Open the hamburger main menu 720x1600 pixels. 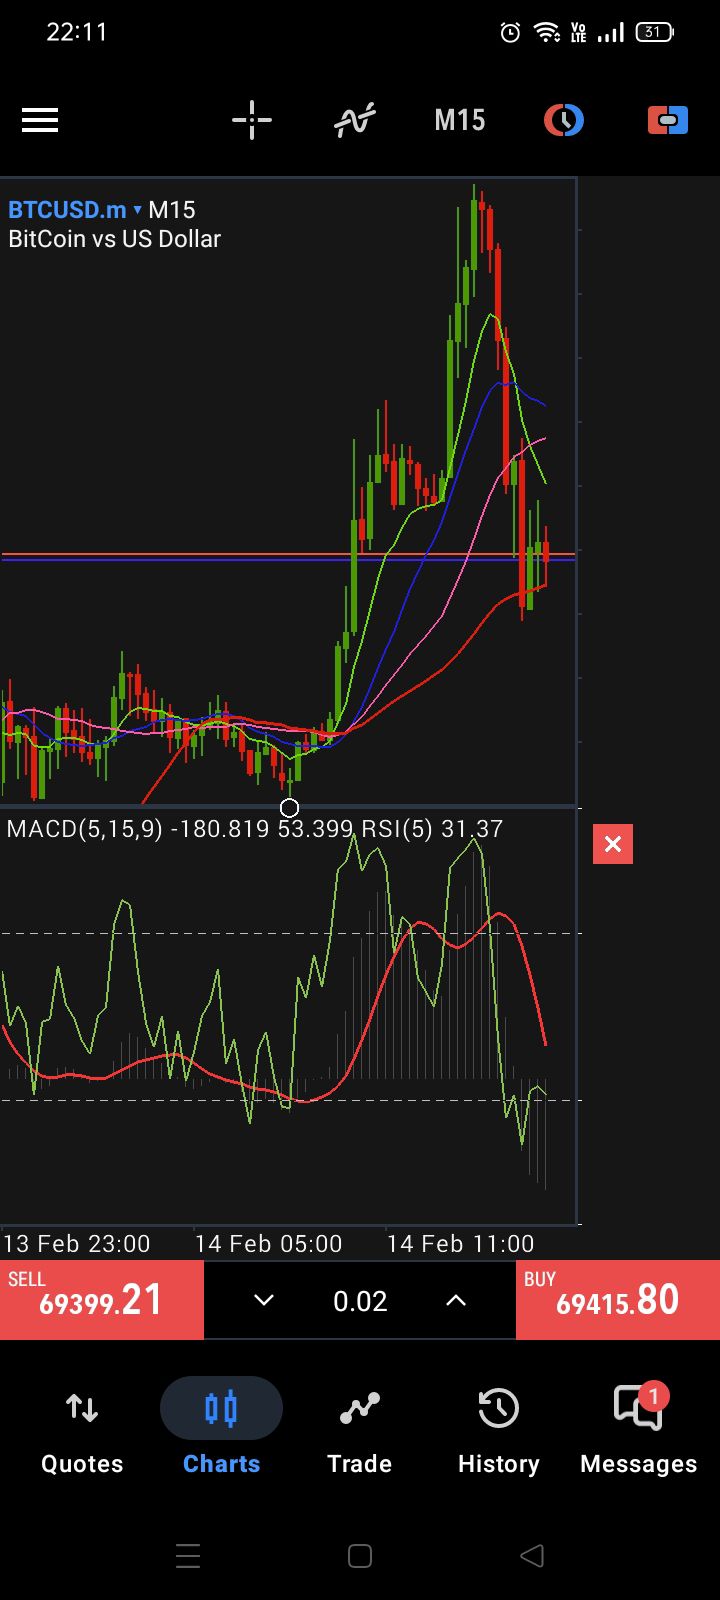point(40,121)
